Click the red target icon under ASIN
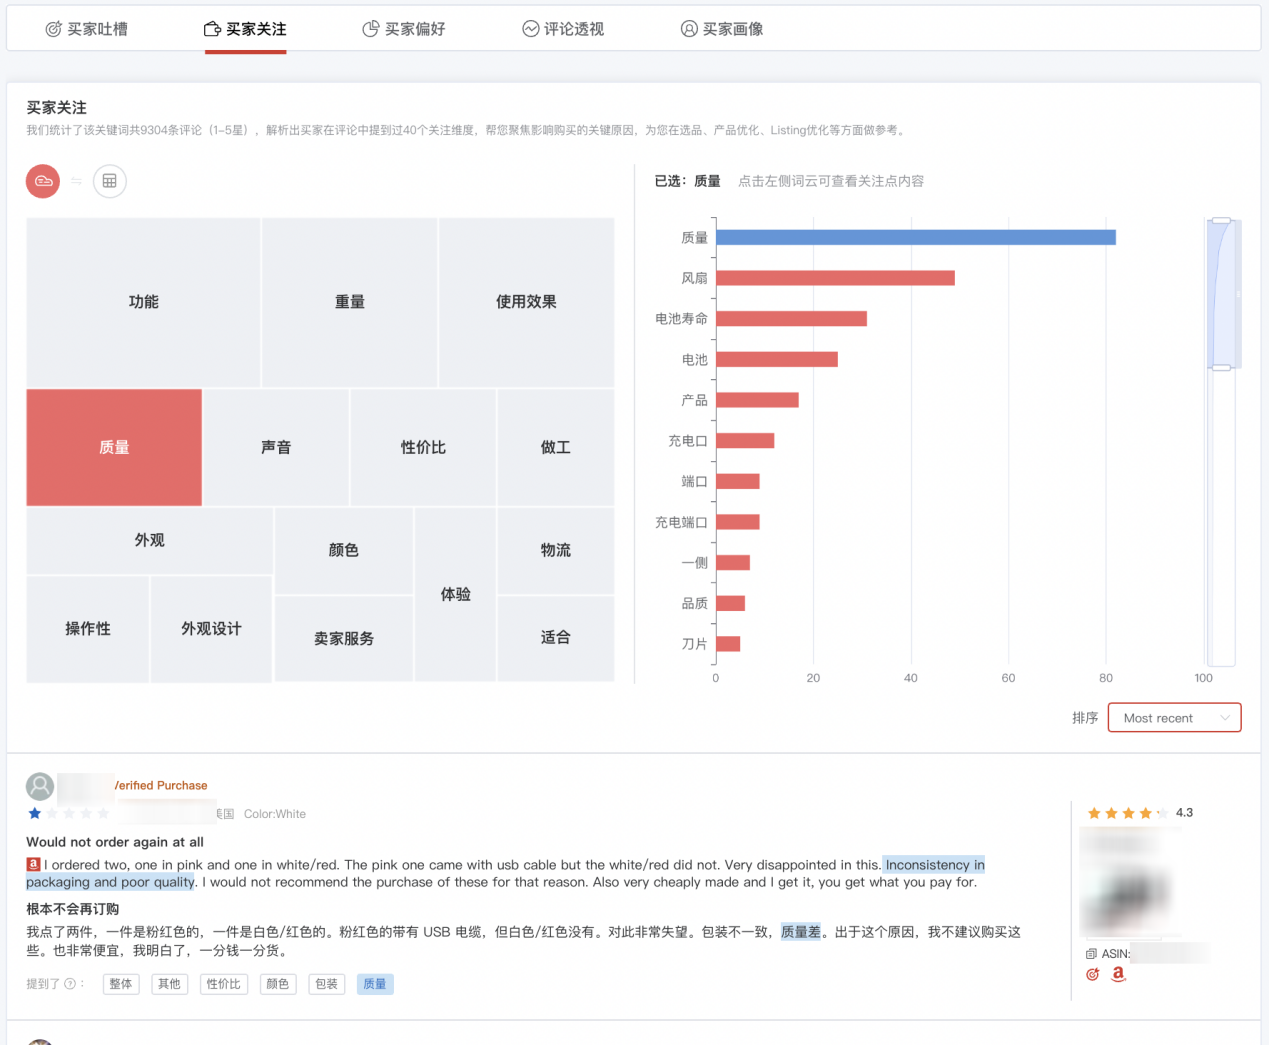This screenshot has height=1045, width=1269. pos(1092,974)
